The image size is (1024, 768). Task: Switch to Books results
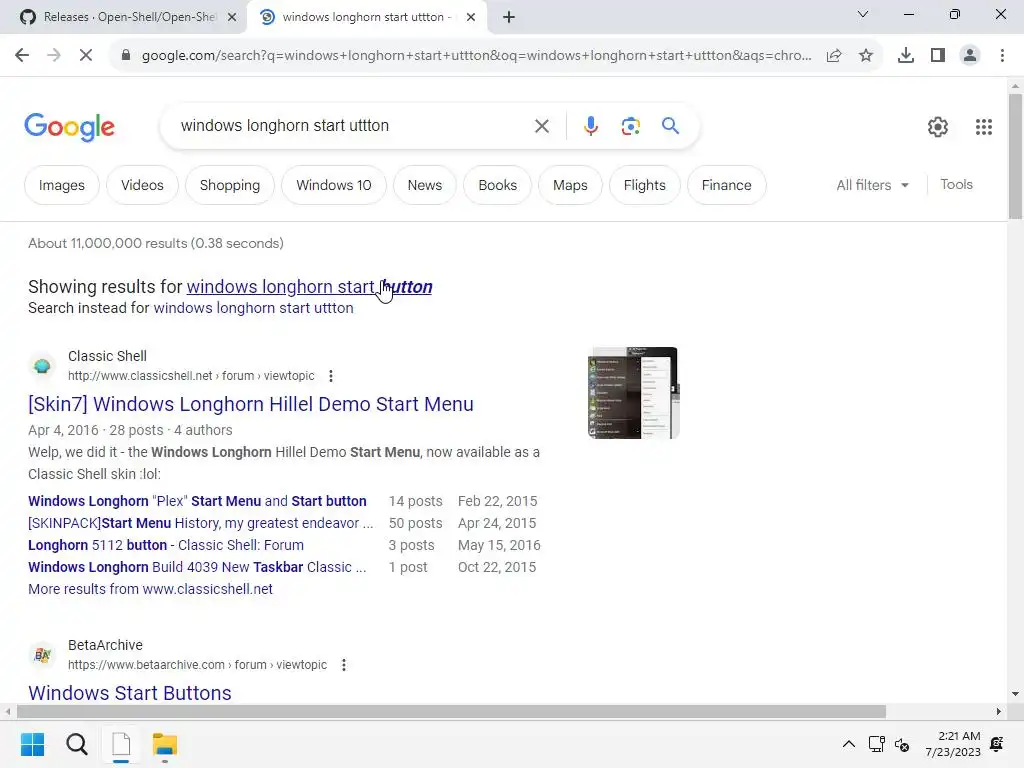click(x=498, y=185)
